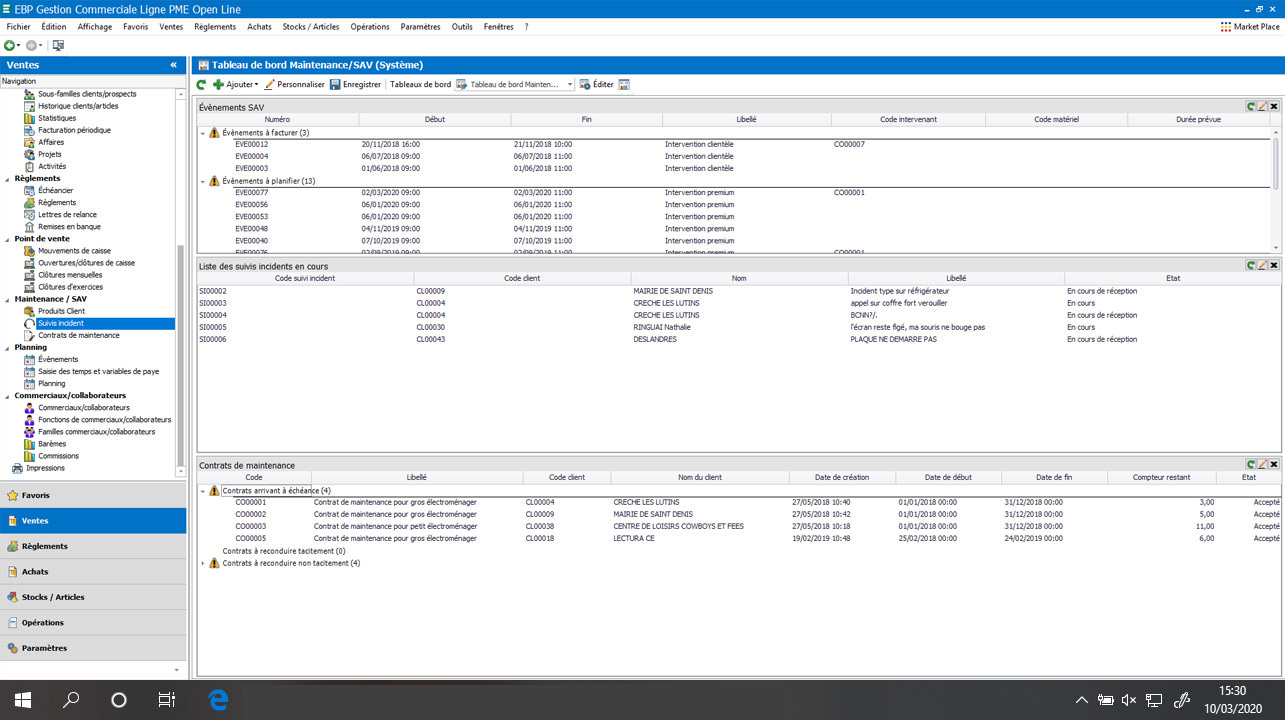The image size is (1285, 720).
Task: Collapse the Maintenance / SAV tree section
Action: click(x=8, y=300)
